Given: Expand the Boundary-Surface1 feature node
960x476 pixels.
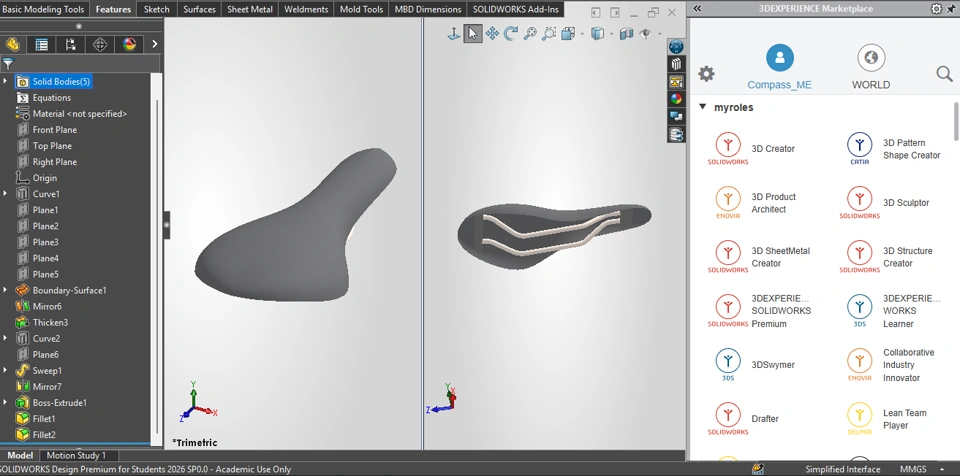Looking at the screenshot, I should point(5,290).
